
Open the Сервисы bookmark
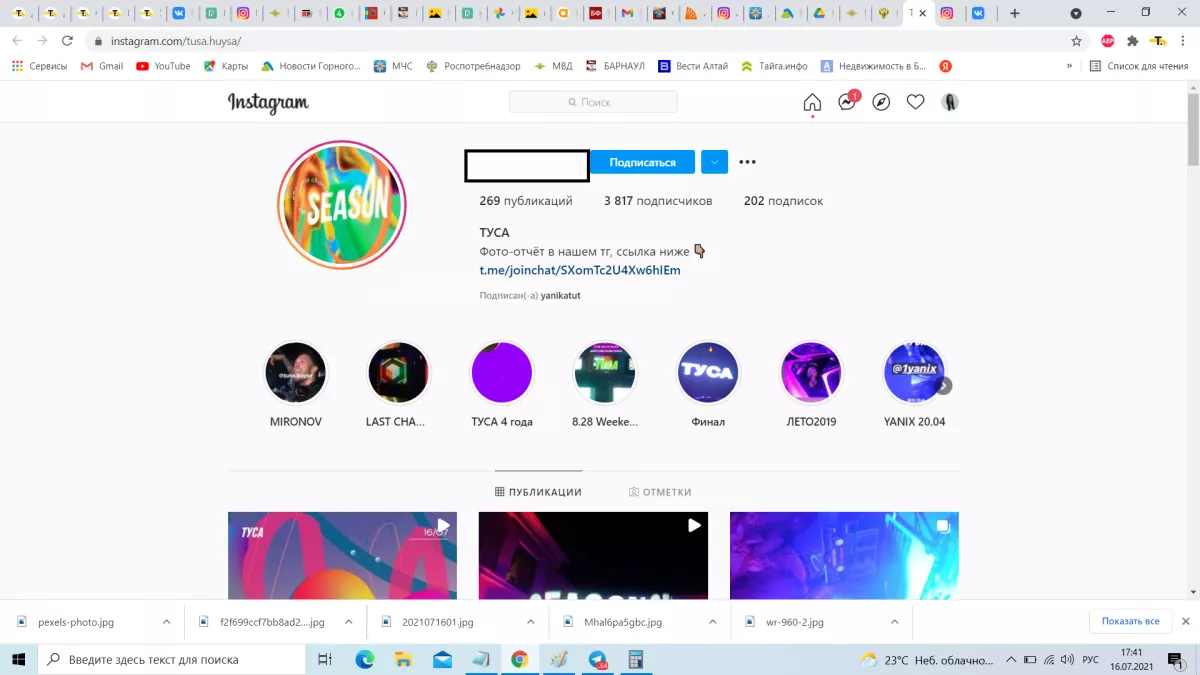pos(39,66)
